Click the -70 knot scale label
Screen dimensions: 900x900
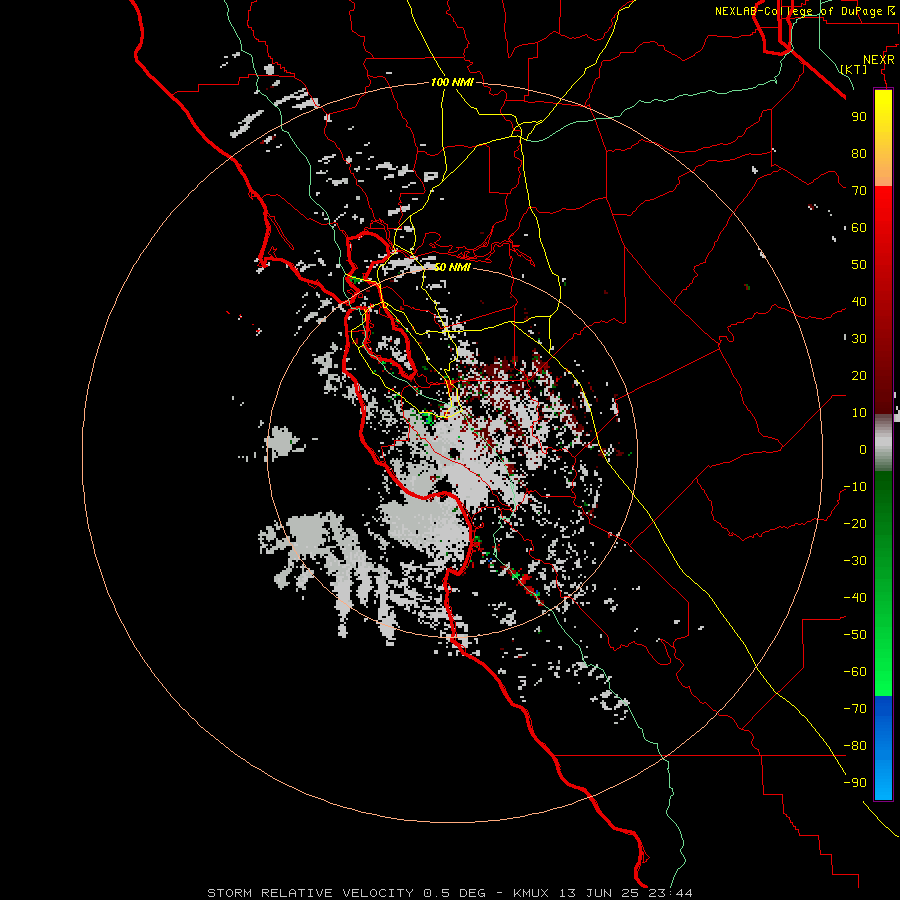pos(855,709)
